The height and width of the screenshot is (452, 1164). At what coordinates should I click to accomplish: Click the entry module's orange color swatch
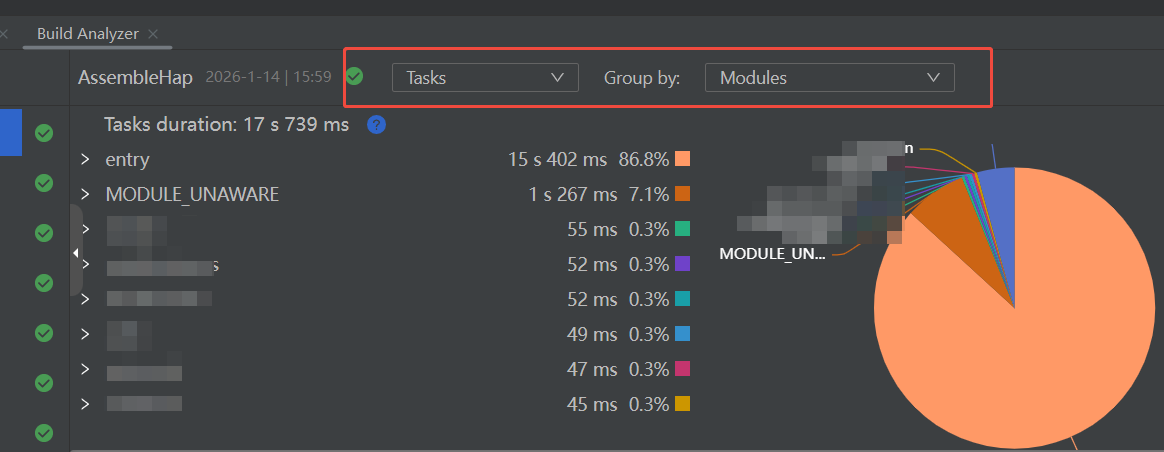click(683, 159)
